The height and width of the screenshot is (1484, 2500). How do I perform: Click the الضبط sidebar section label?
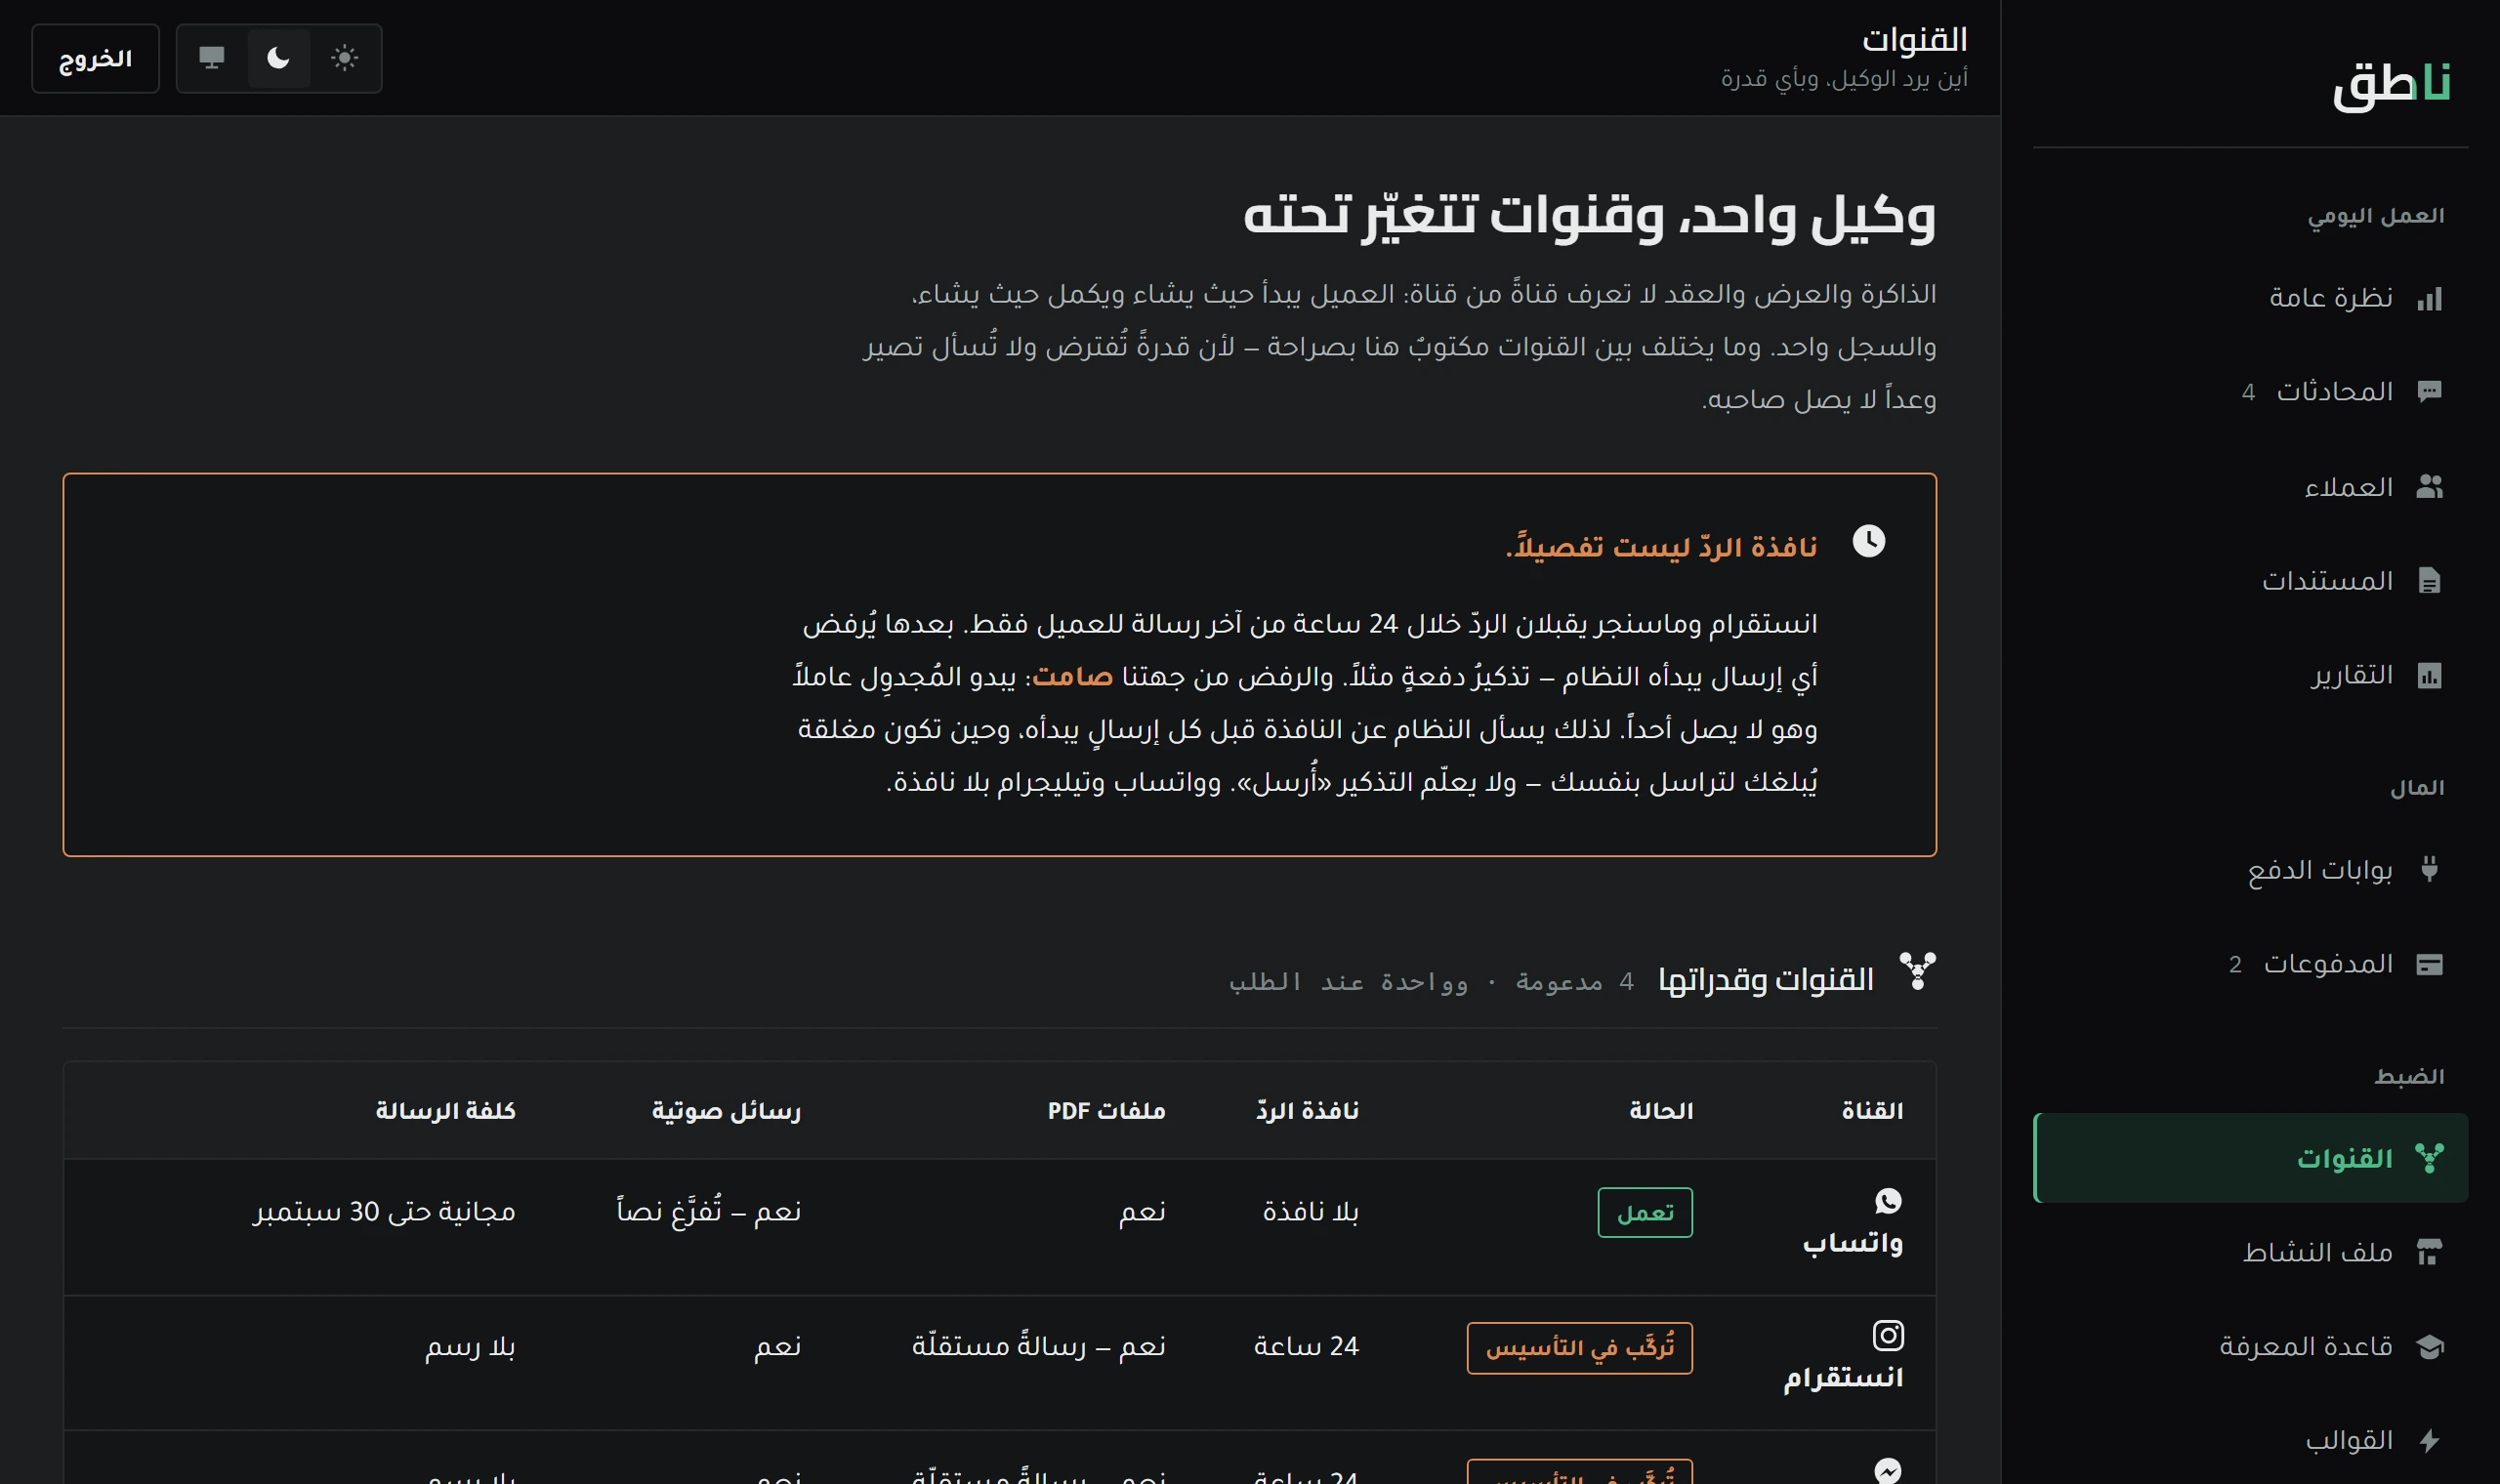[x=2409, y=1076]
